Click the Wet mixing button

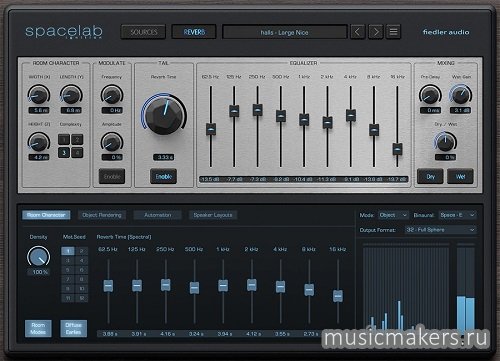[460, 176]
